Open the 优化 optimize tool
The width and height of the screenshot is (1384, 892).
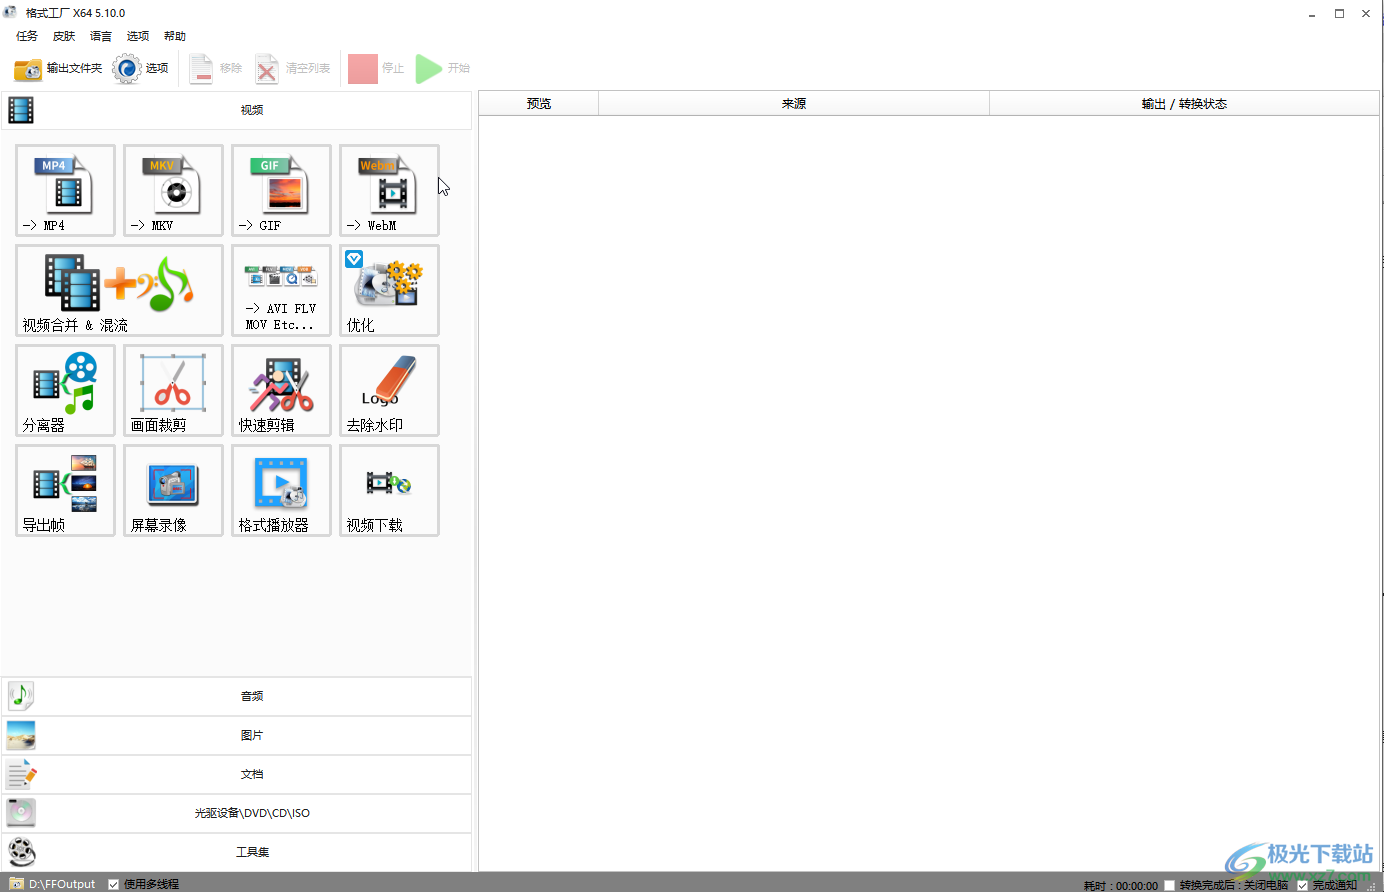pos(389,290)
